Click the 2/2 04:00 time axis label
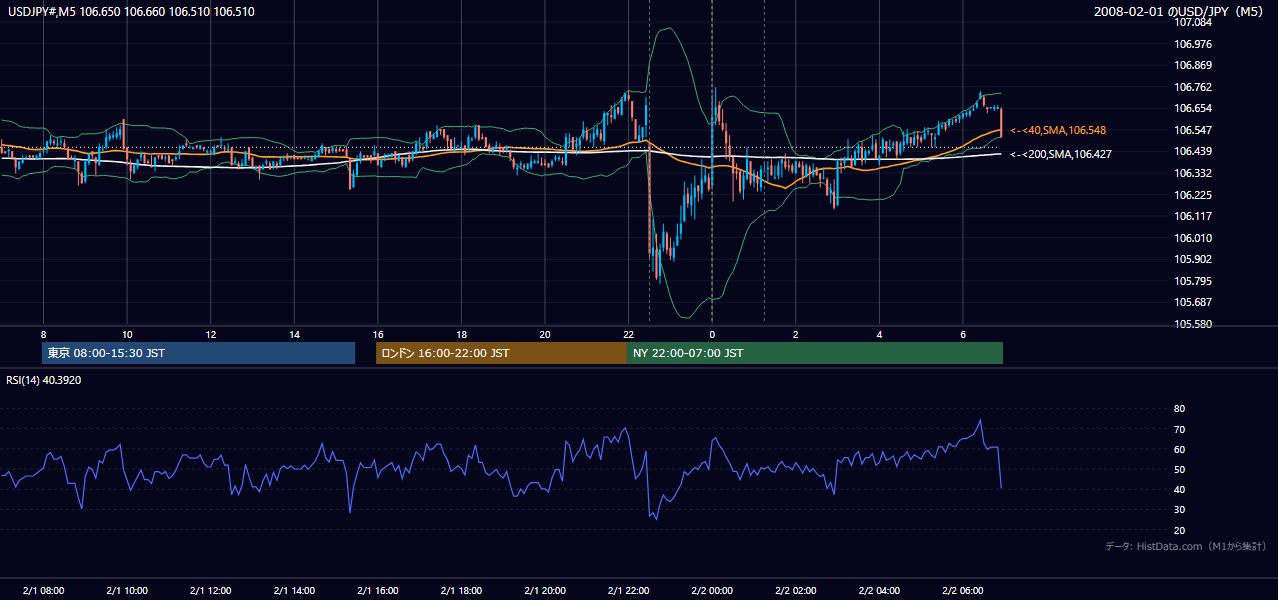1278x600 pixels. (x=879, y=590)
